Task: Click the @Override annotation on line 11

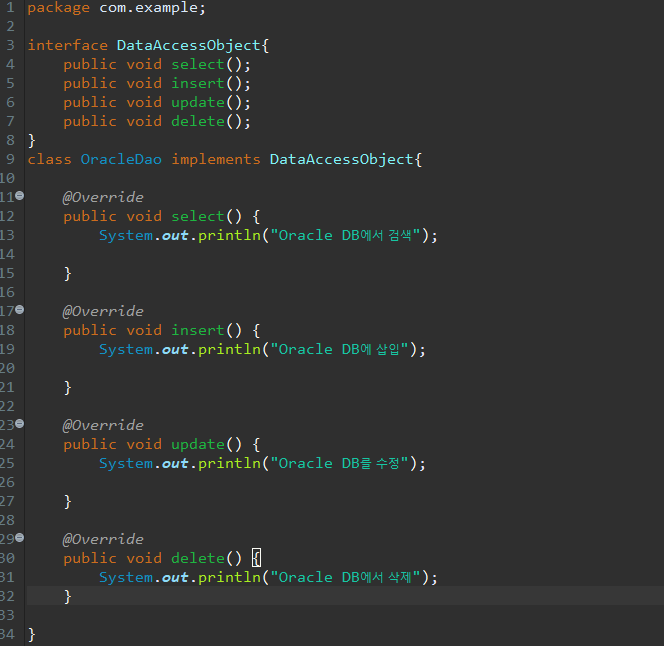Action: (x=103, y=197)
